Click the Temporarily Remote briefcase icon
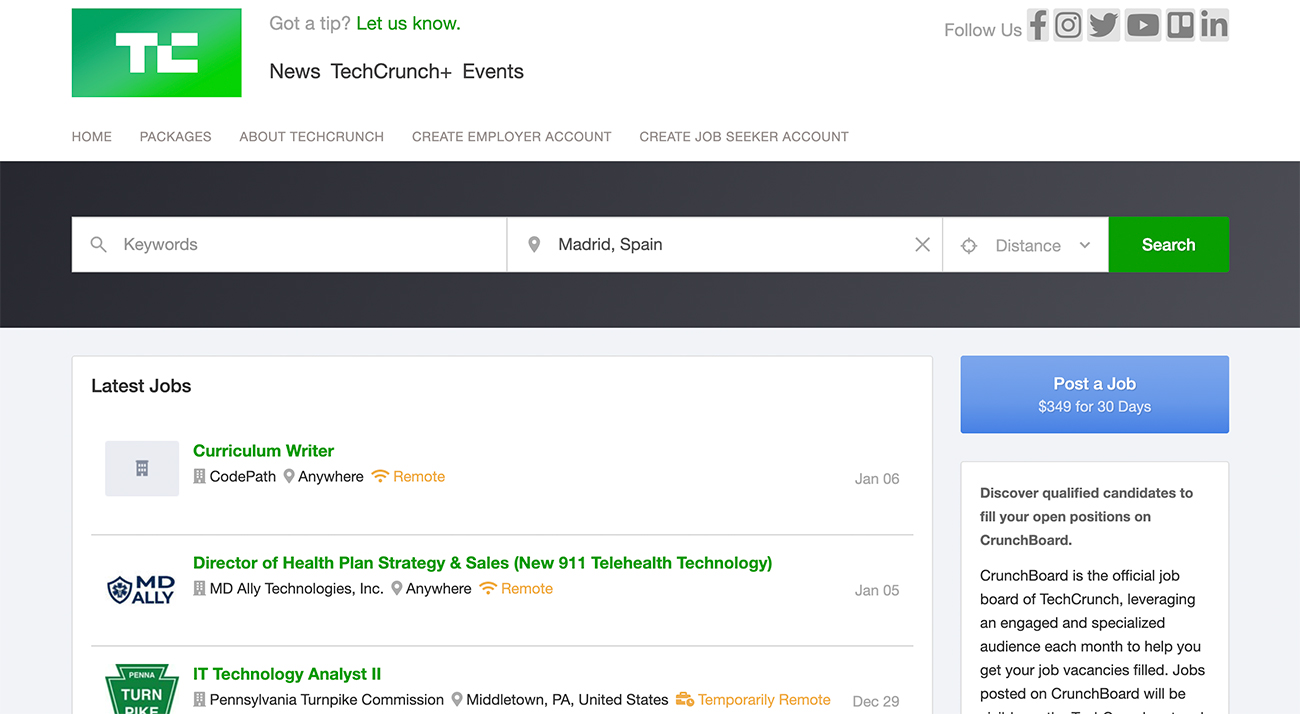Image resolution: width=1300 pixels, height=714 pixels. (685, 699)
